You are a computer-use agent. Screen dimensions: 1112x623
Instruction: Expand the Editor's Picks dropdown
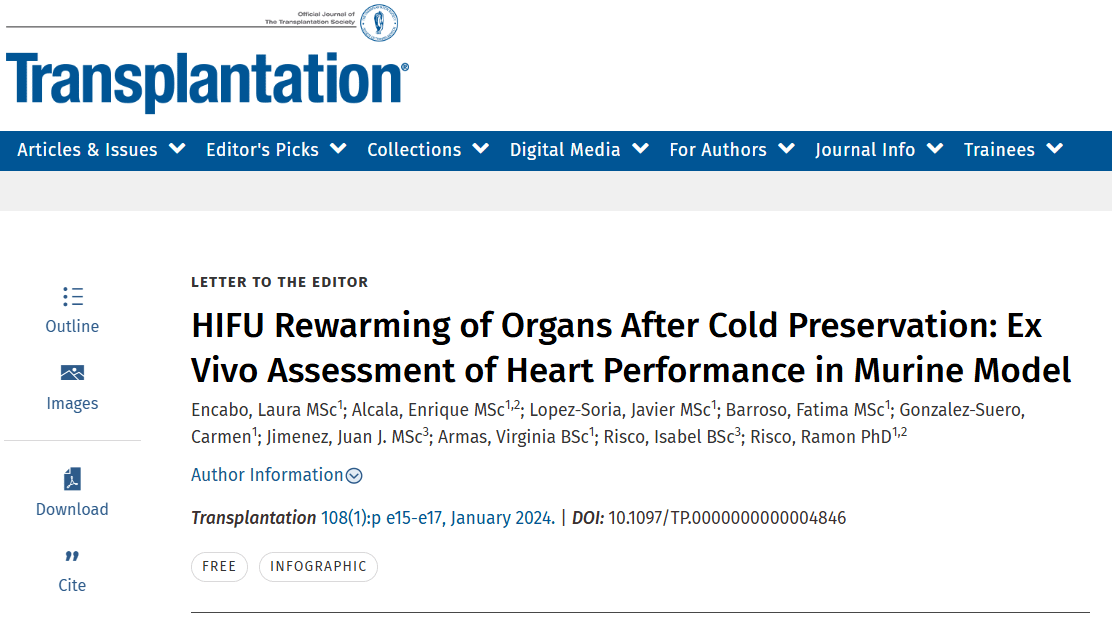point(276,150)
